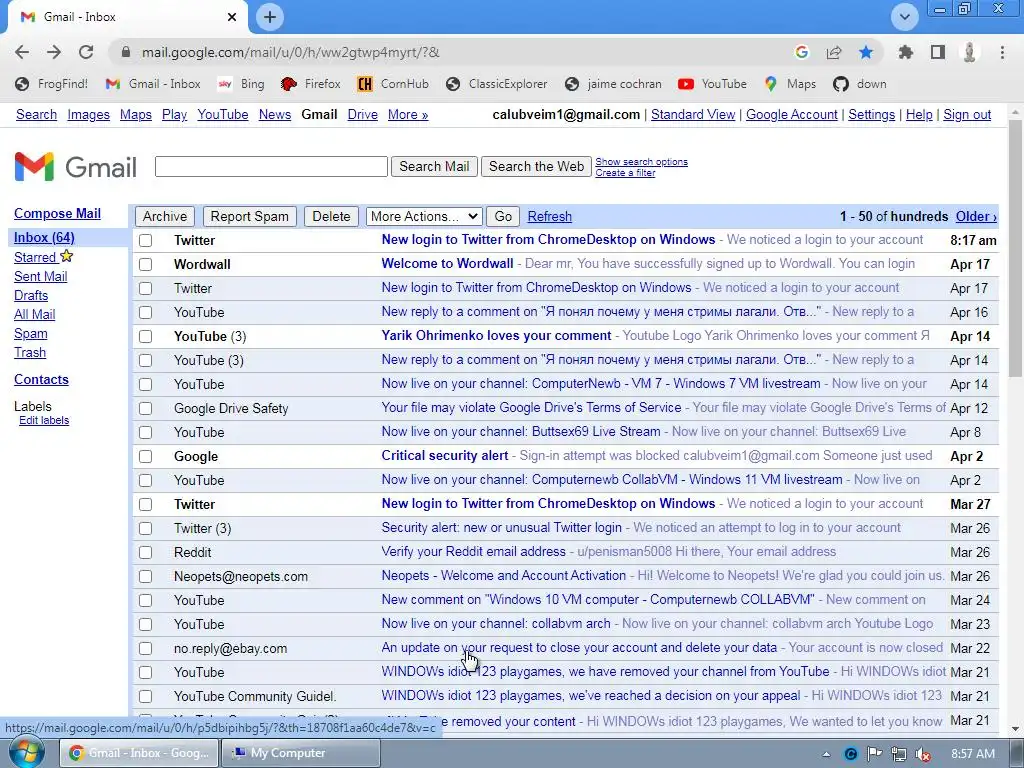Select the Reddit email checkbox
Image resolution: width=1024 pixels, height=768 pixels.
tap(146, 552)
